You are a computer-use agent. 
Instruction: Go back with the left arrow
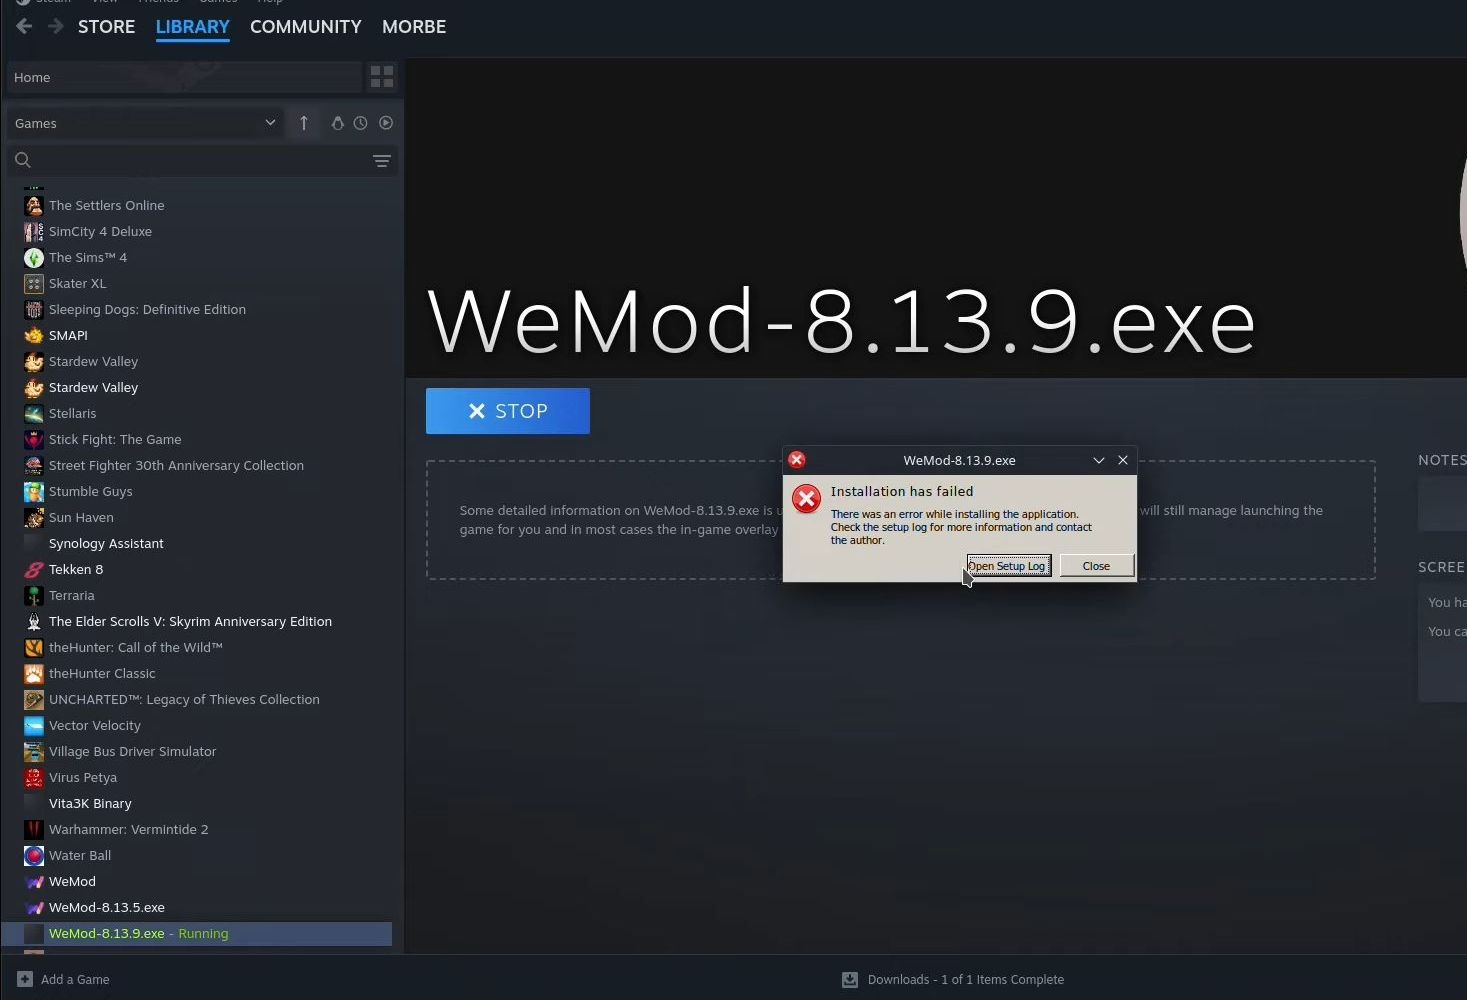point(24,26)
